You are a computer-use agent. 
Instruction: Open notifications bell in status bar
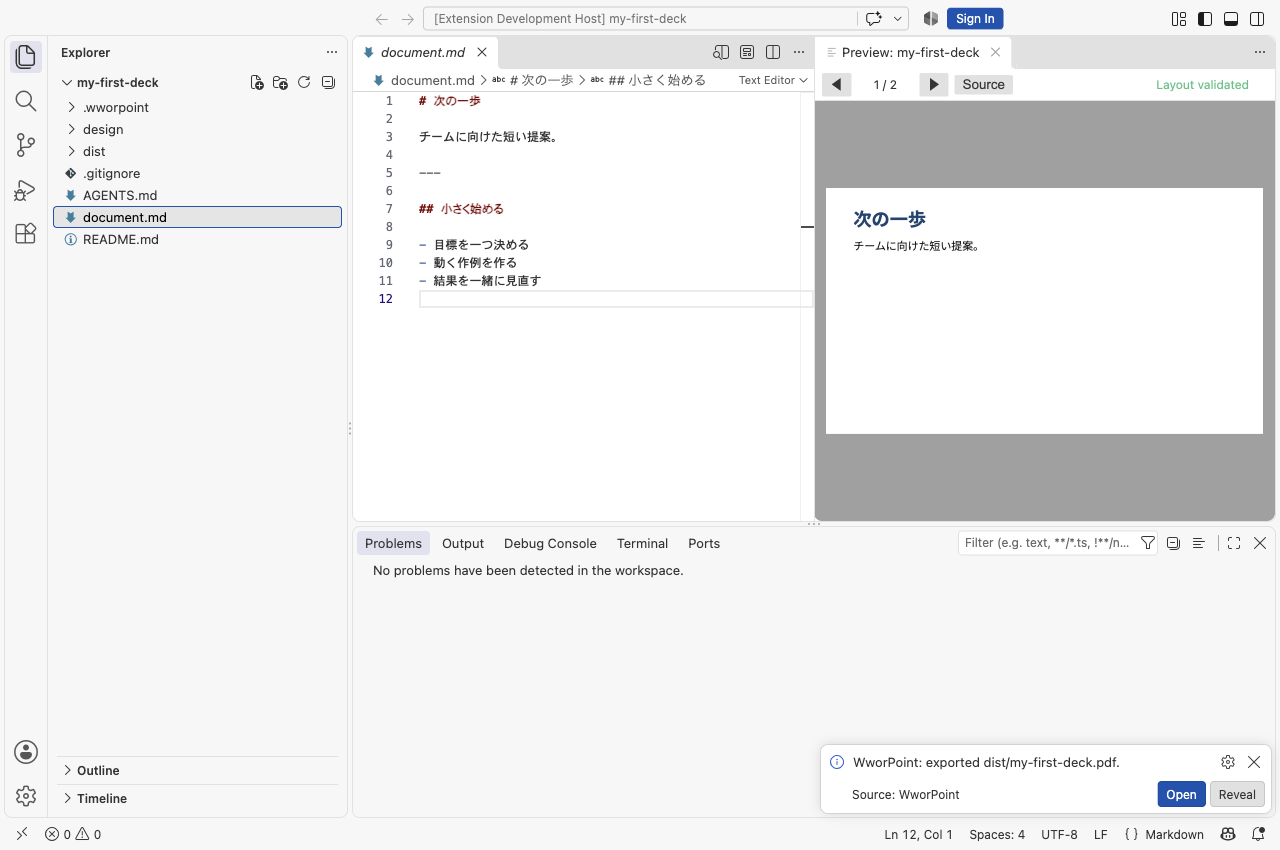pos(1256,834)
